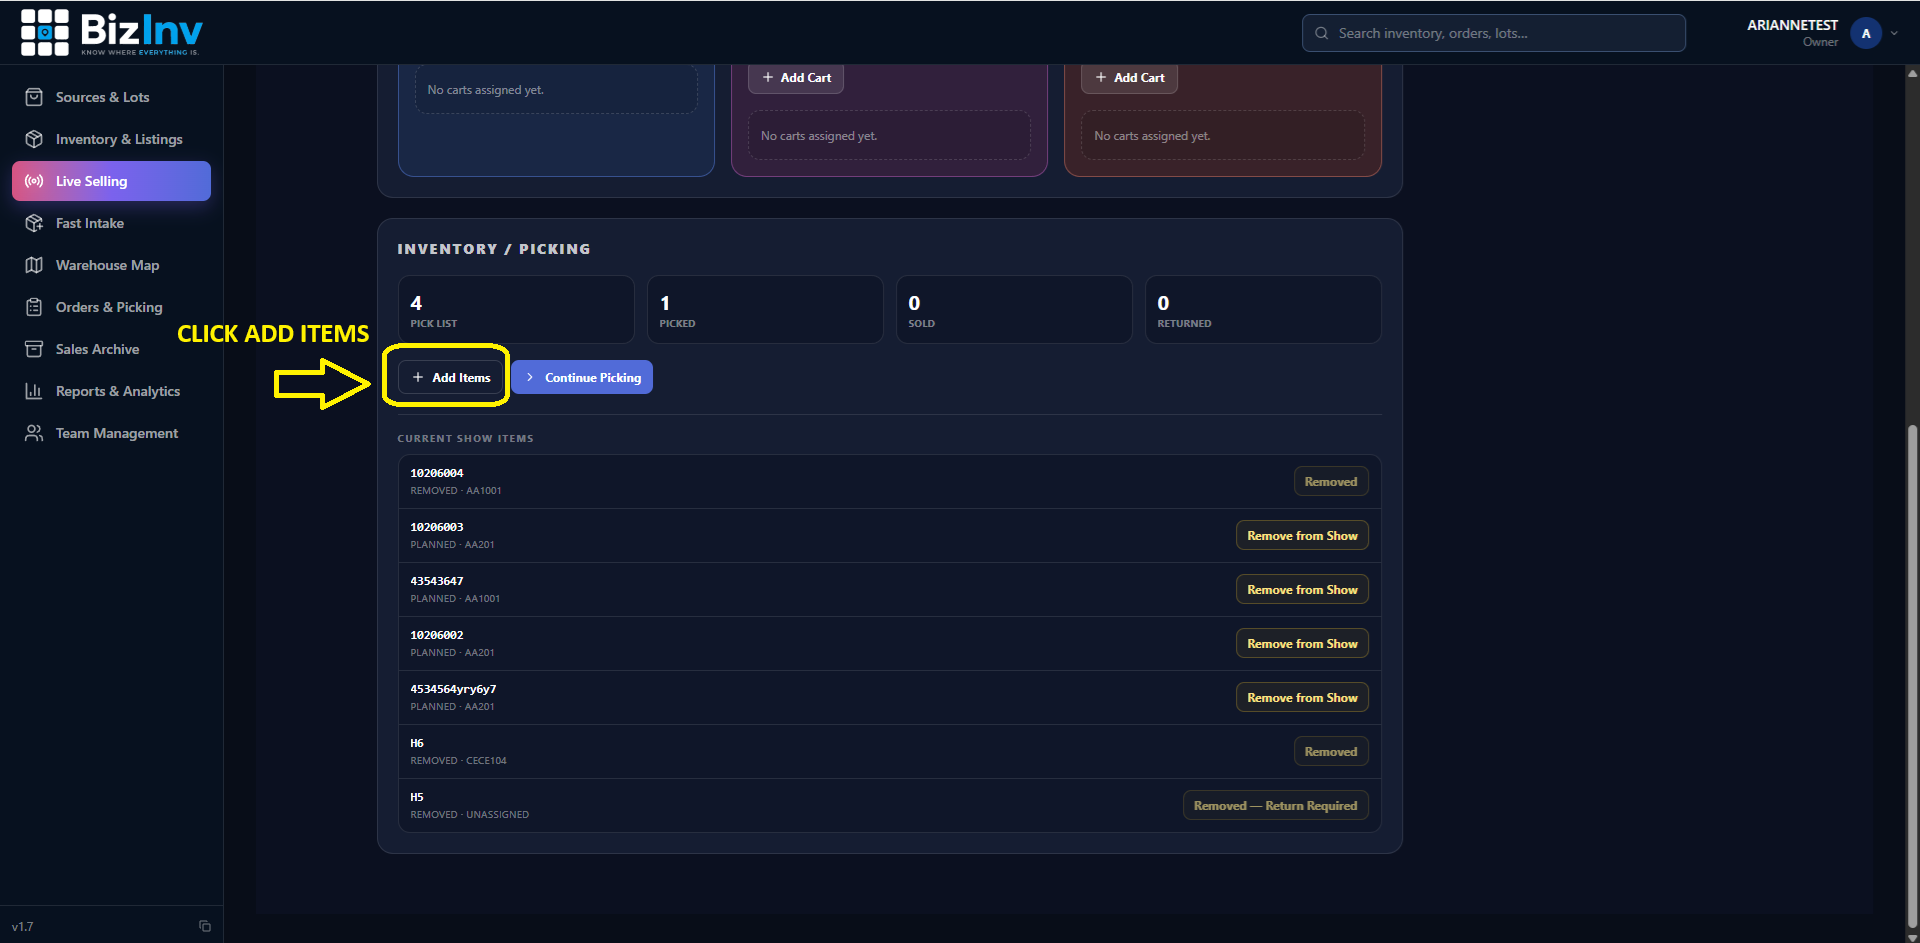1920x943 pixels.
Task: Remove item 10206002 from show
Action: click(1302, 643)
